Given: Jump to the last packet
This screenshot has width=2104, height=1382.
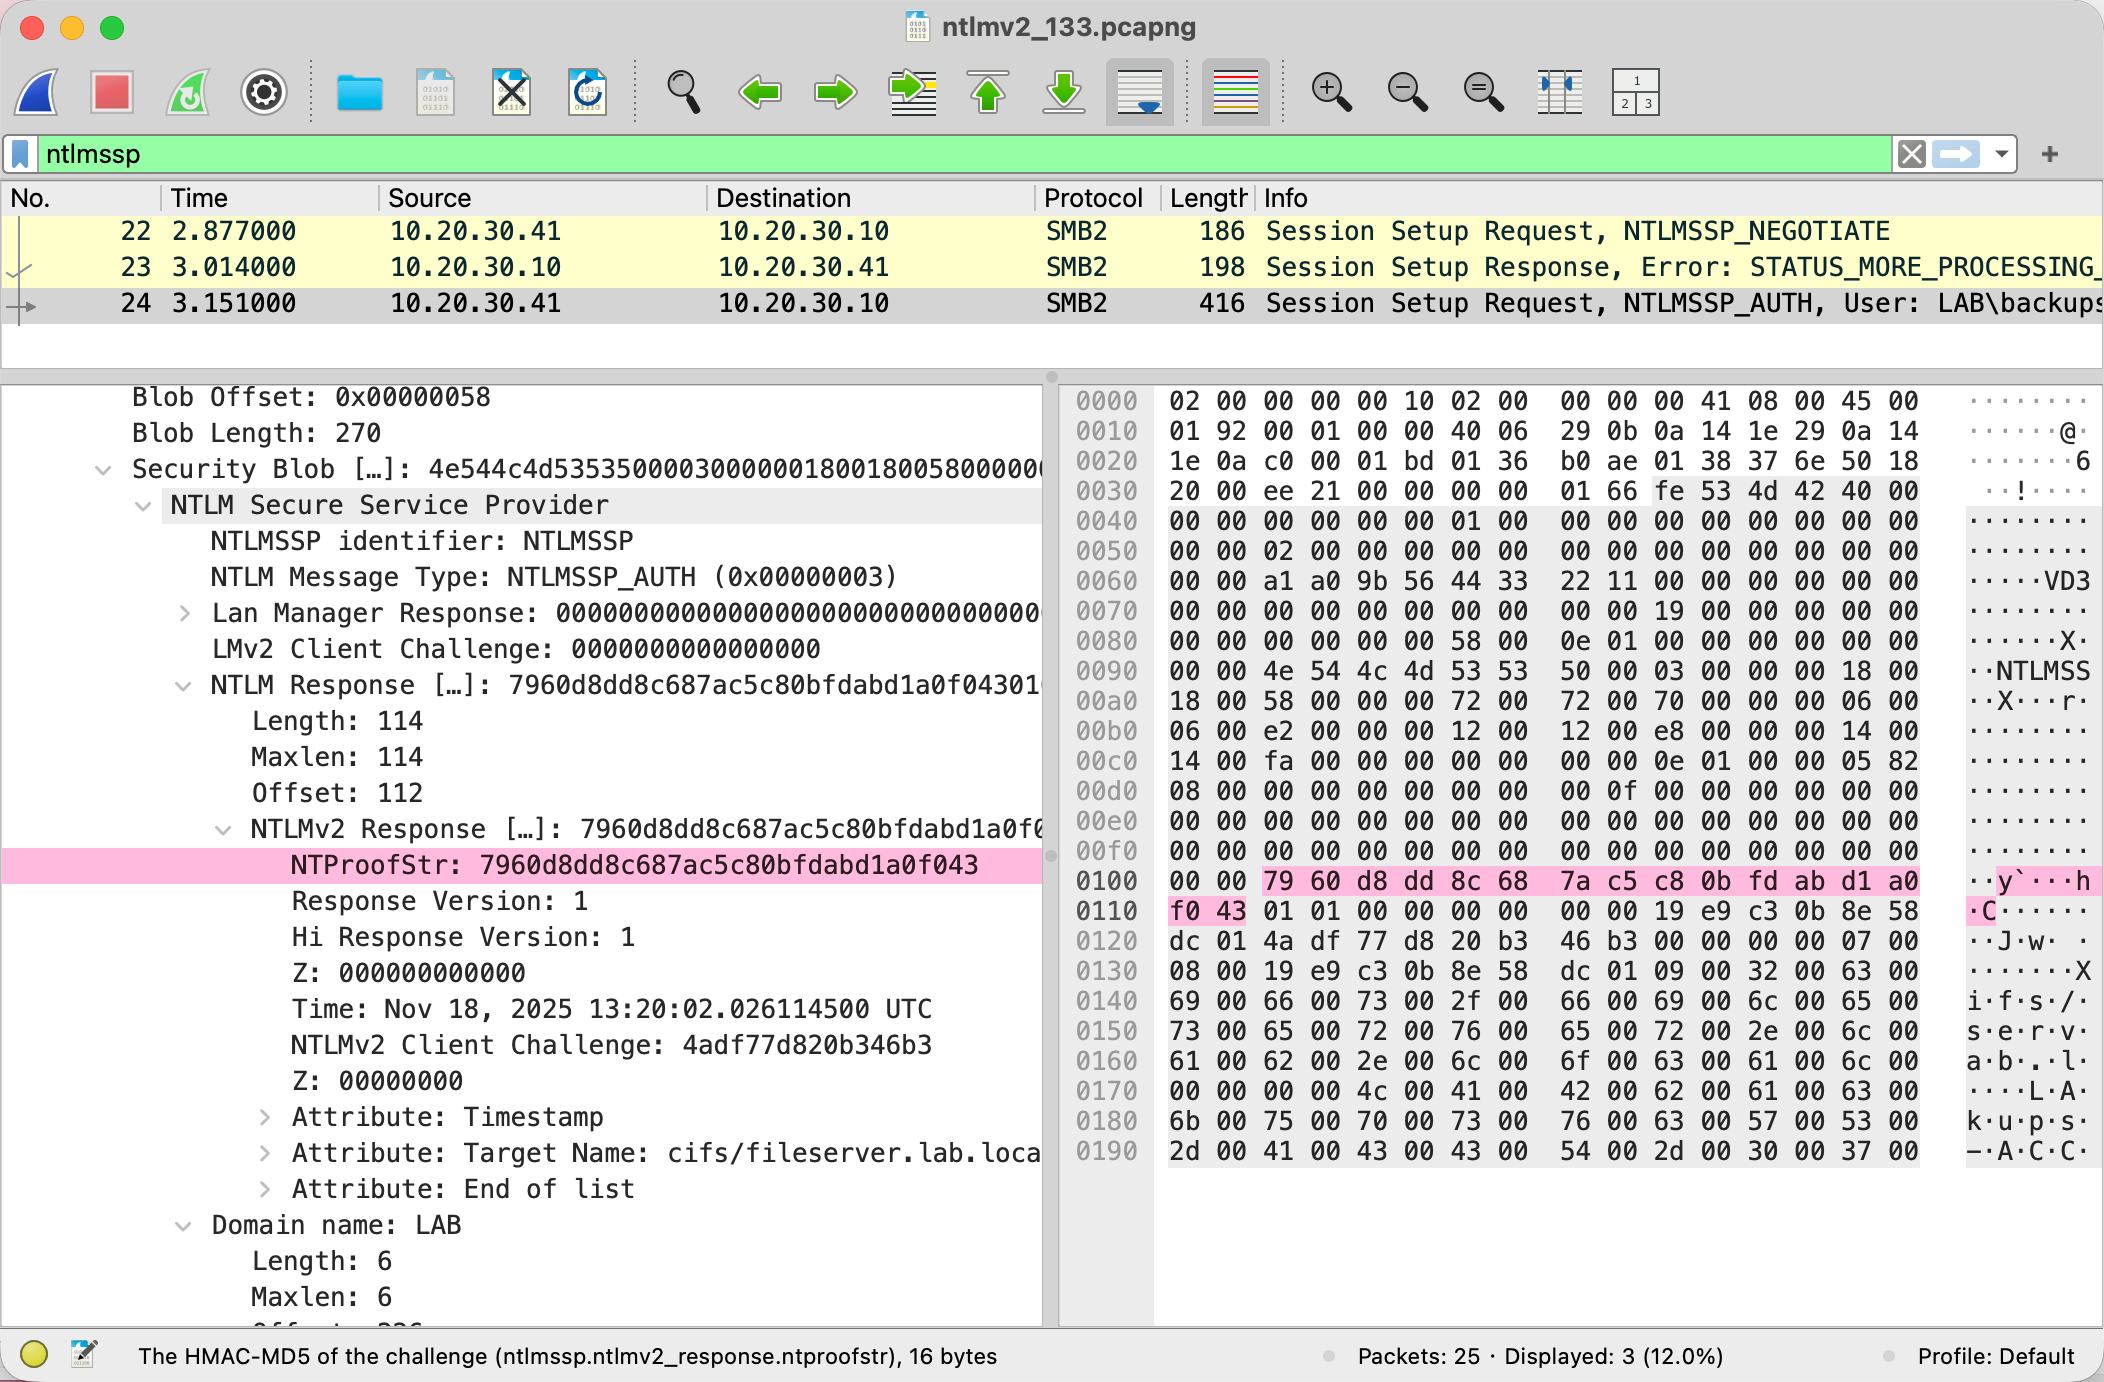Looking at the screenshot, I should (x=1064, y=93).
